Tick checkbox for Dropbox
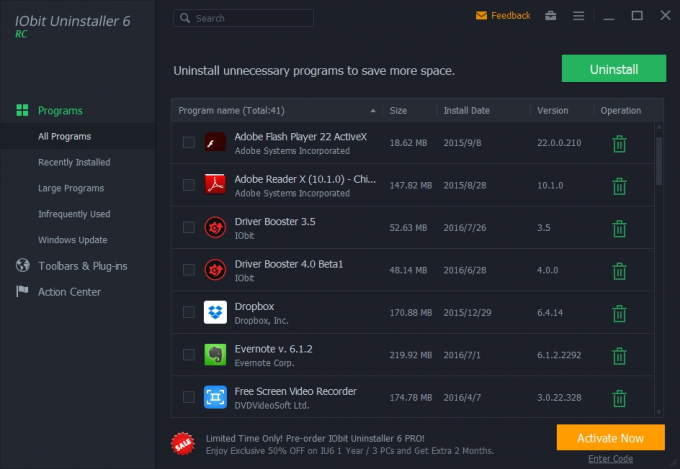The width and height of the screenshot is (680, 469). [189, 312]
